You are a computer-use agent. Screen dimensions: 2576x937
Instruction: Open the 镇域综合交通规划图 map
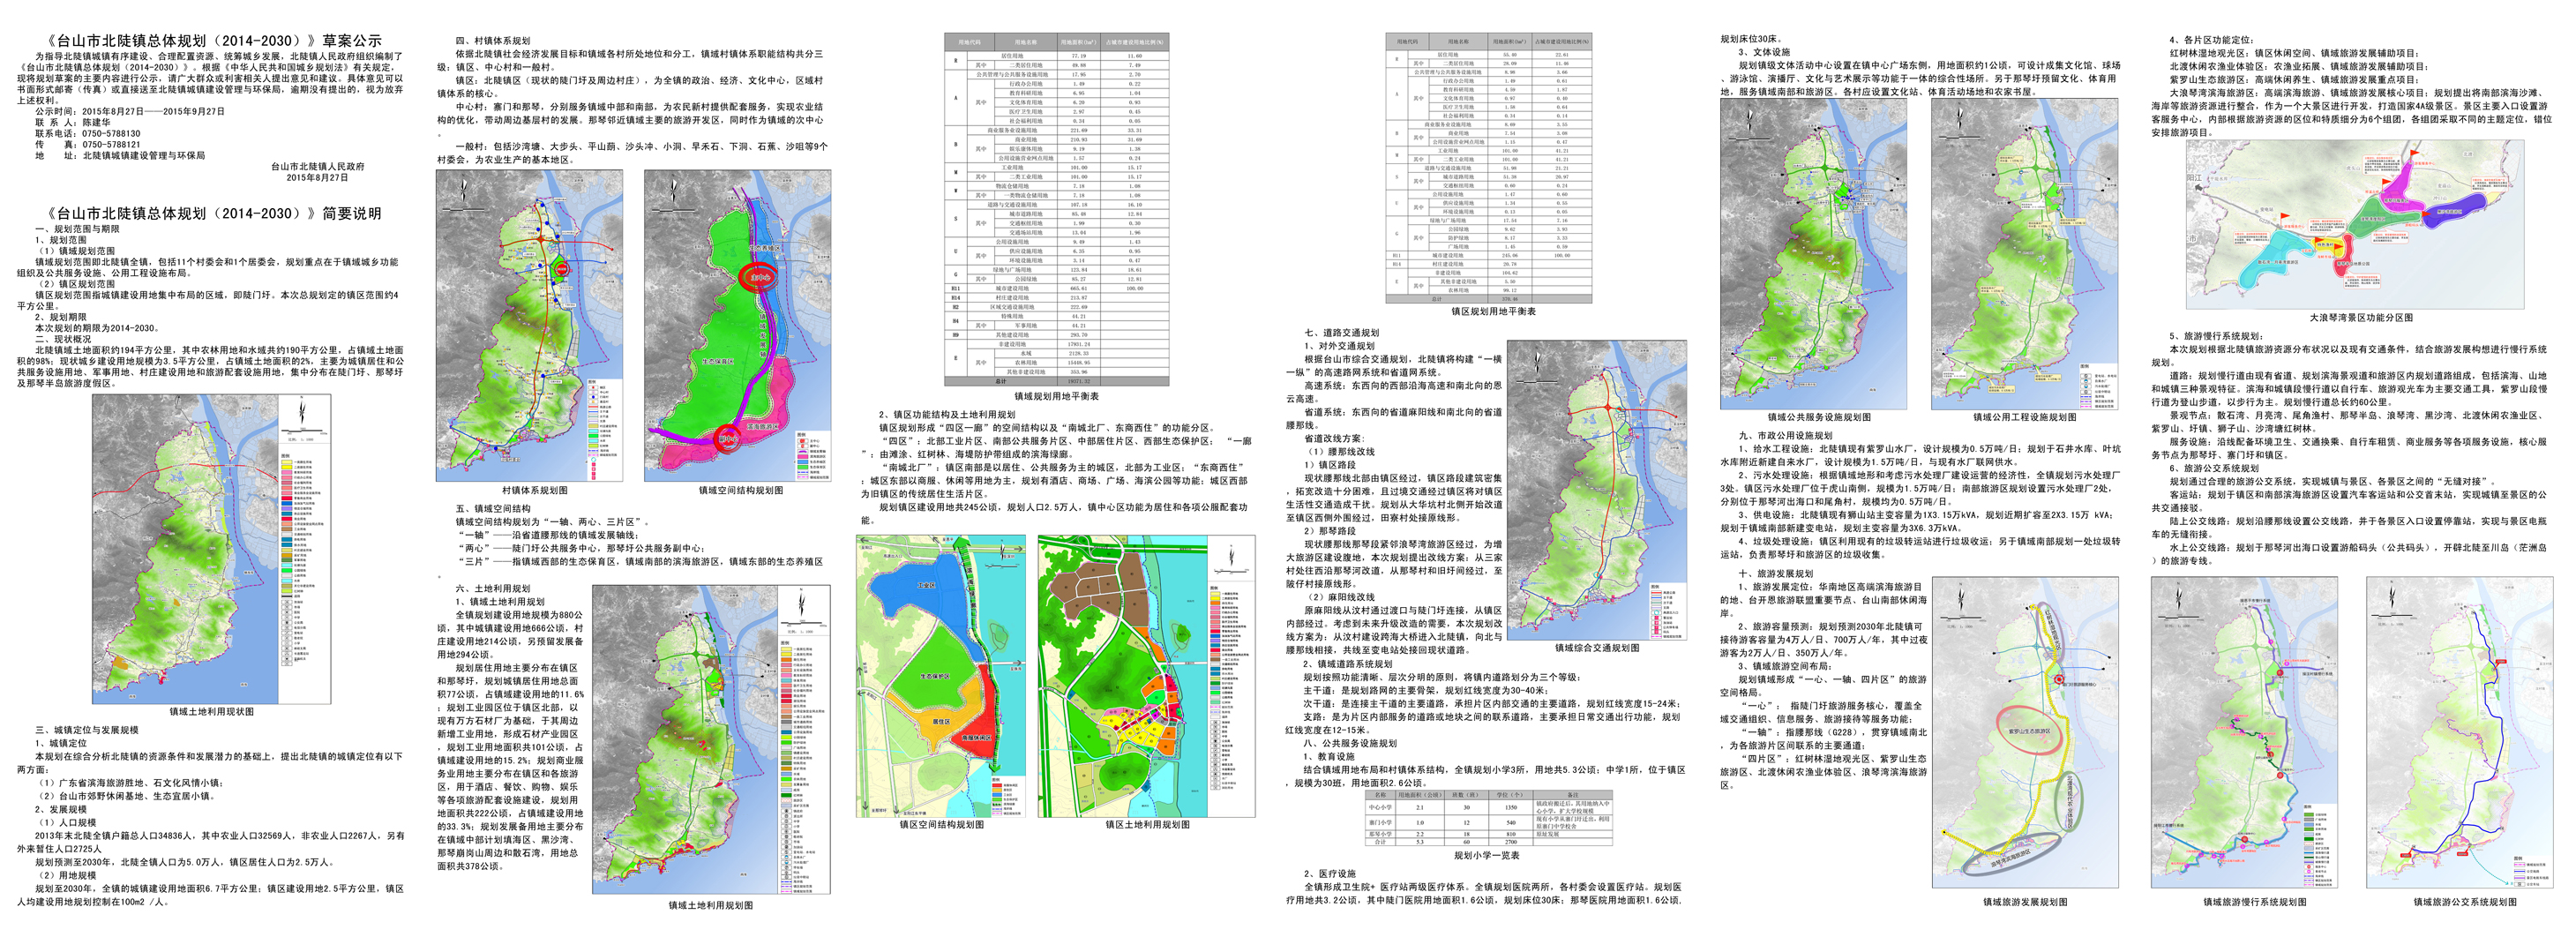tap(1596, 489)
